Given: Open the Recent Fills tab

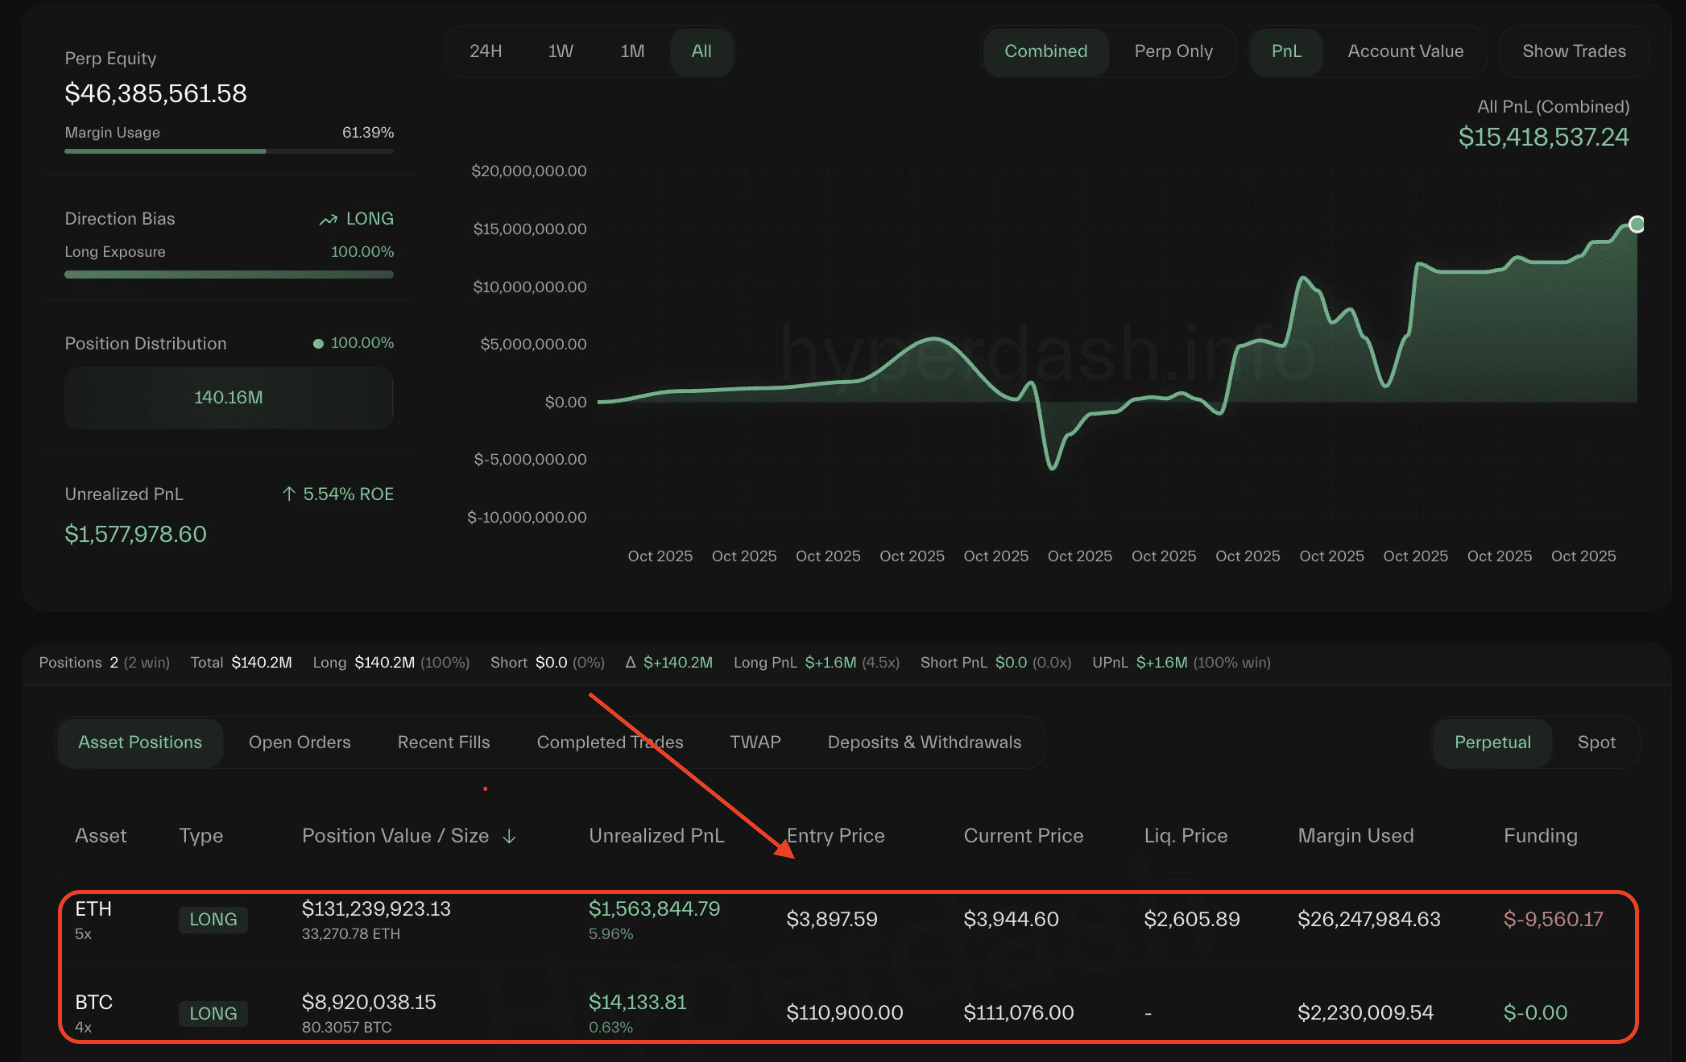Looking at the screenshot, I should click(443, 742).
